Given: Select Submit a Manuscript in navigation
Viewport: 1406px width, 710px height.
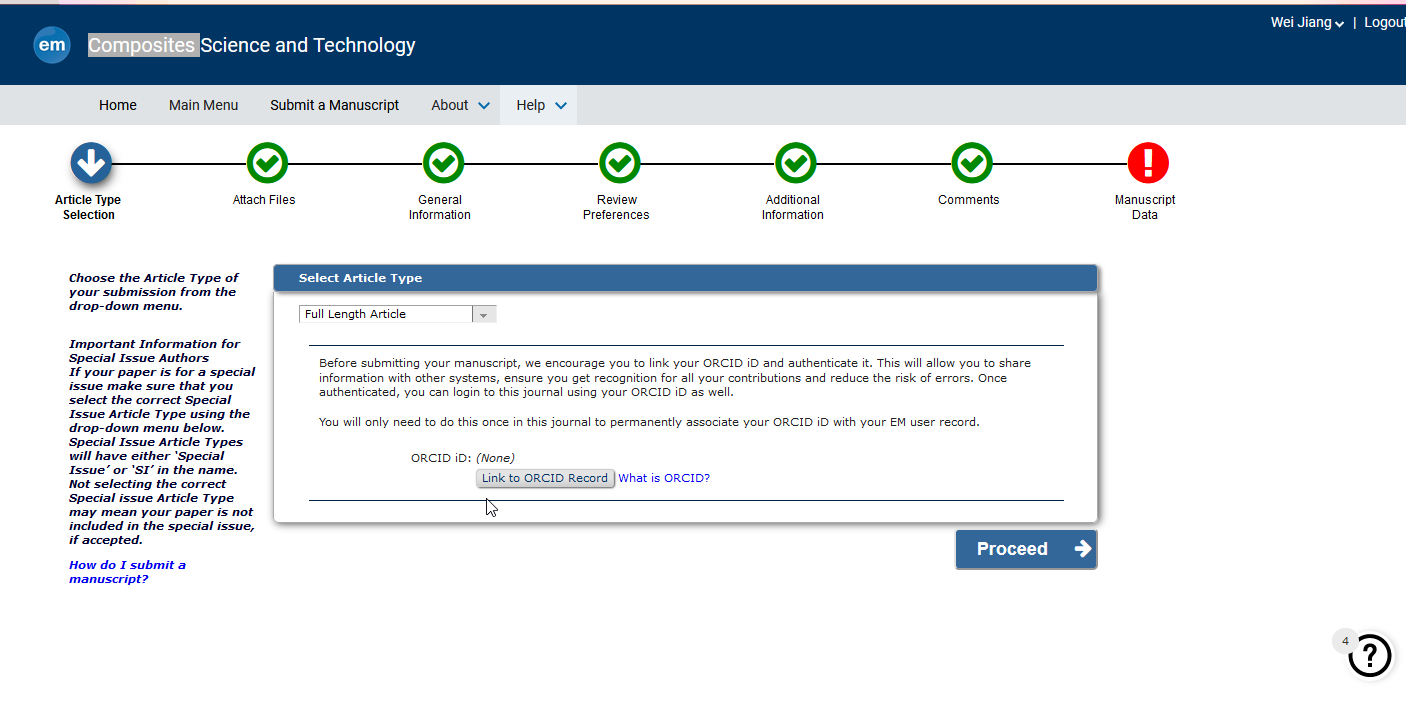Looking at the screenshot, I should click(334, 105).
